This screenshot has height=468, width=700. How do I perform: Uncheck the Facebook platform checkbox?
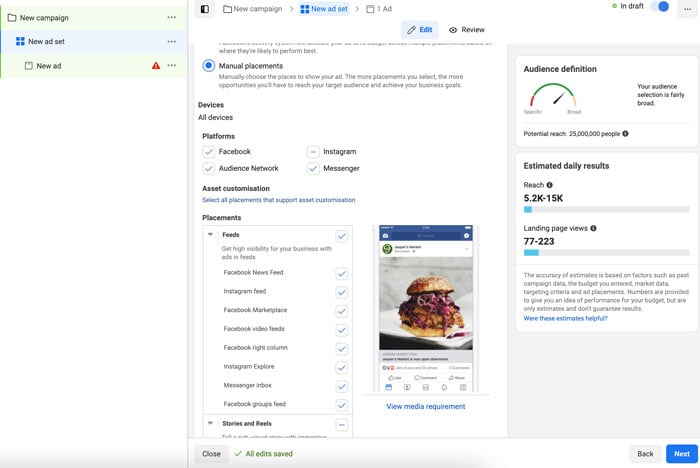(x=208, y=152)
